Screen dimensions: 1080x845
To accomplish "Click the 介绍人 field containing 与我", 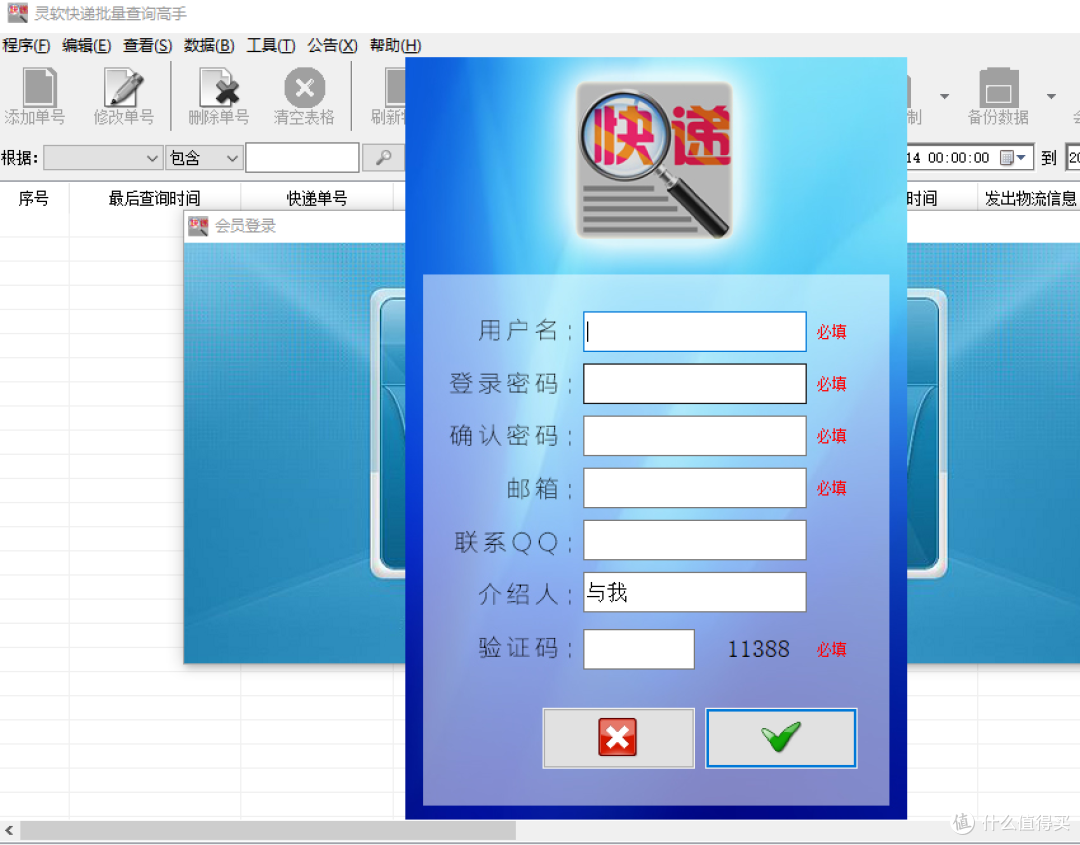I will pos(694,592).
